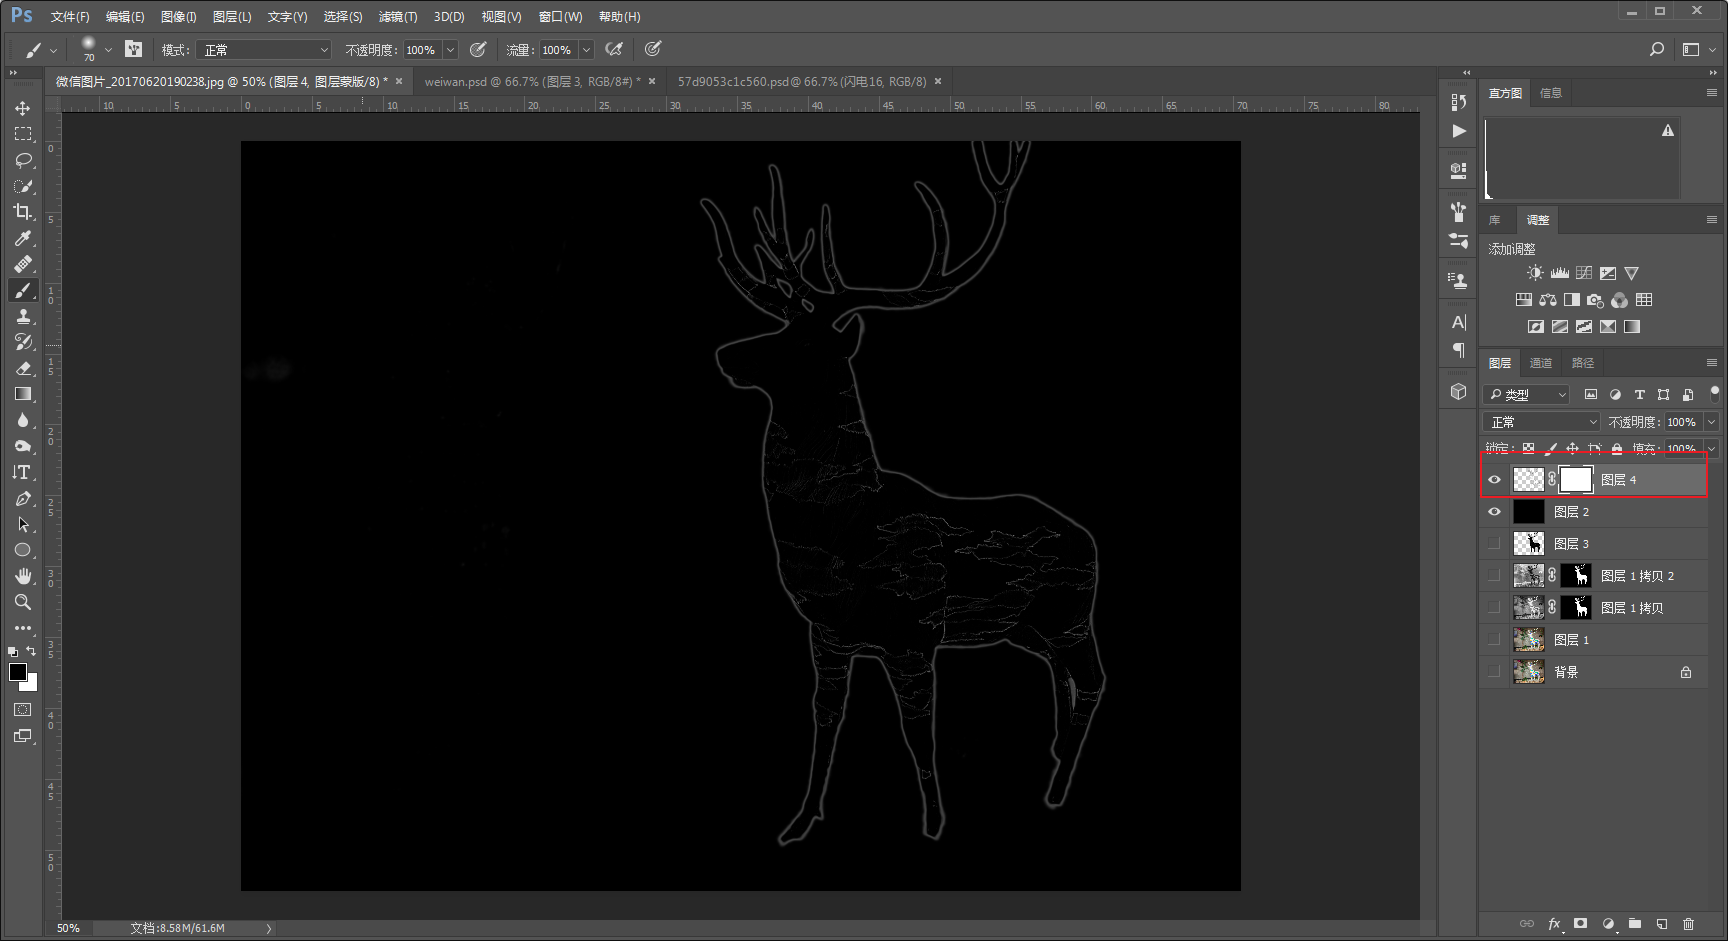Show layer 图层 3

(x=1494, y=544)
